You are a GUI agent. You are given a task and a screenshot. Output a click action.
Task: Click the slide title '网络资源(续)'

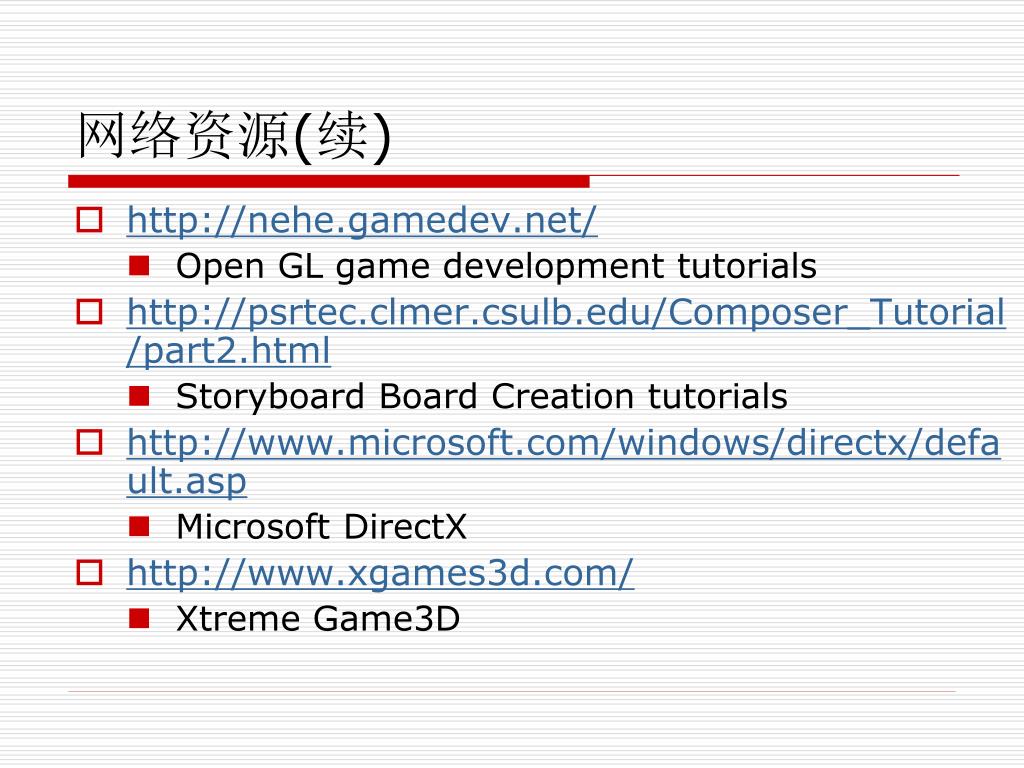[x=234, y=136]
